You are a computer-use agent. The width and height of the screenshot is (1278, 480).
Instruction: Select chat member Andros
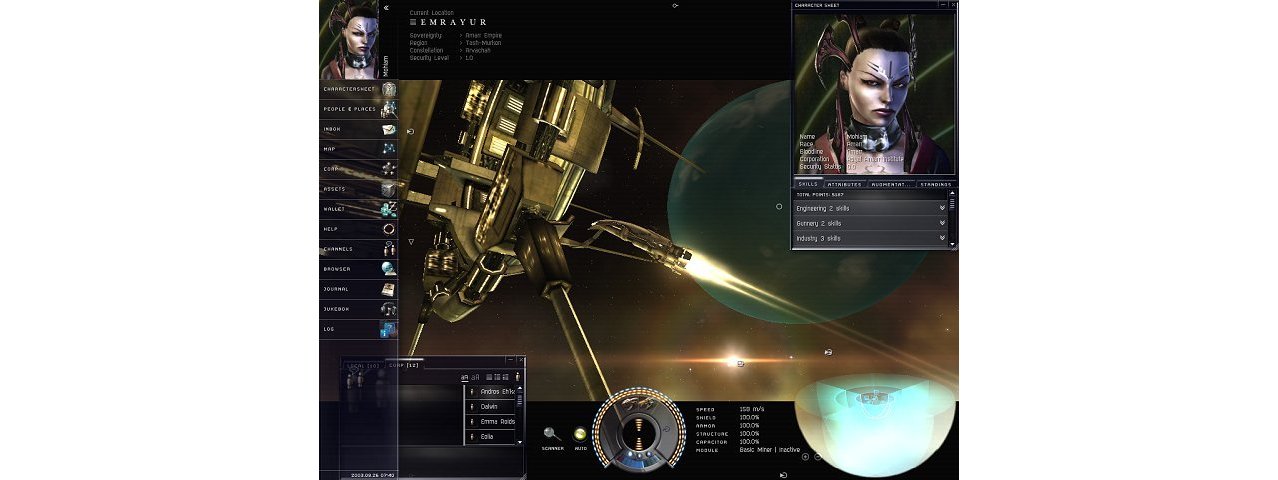491,392
